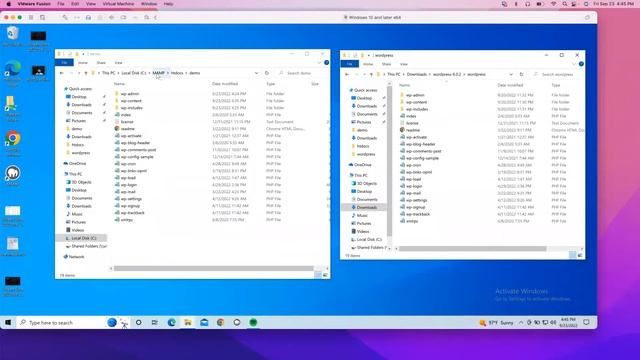Screen dimensions: 640x360
Task: Open the recent locations dropdown in the demo window
Action: click(x=79, y=73)
